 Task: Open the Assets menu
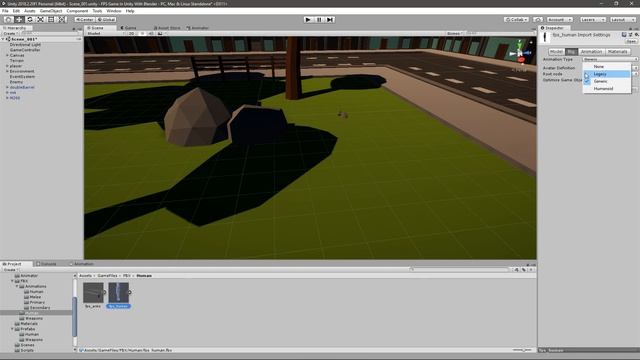tap(30, 11)
